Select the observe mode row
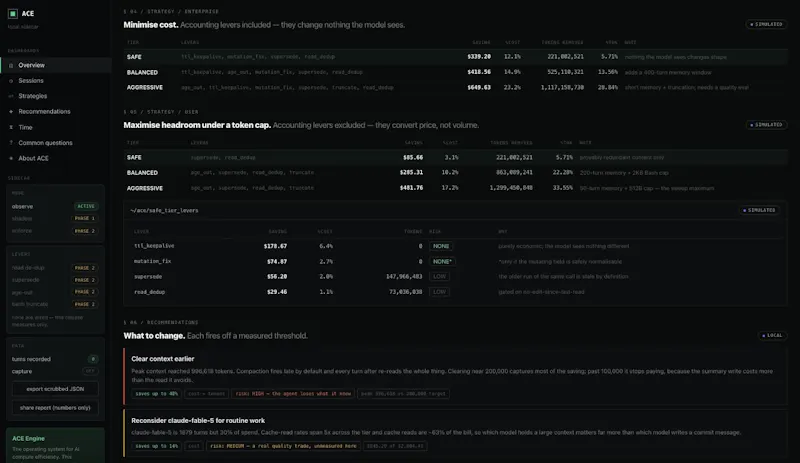 pos(55,206)
